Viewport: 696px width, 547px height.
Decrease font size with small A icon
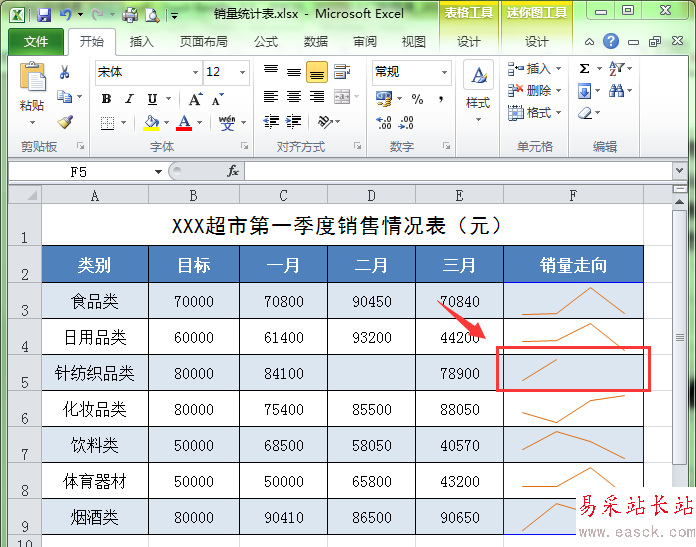point(217,99)
